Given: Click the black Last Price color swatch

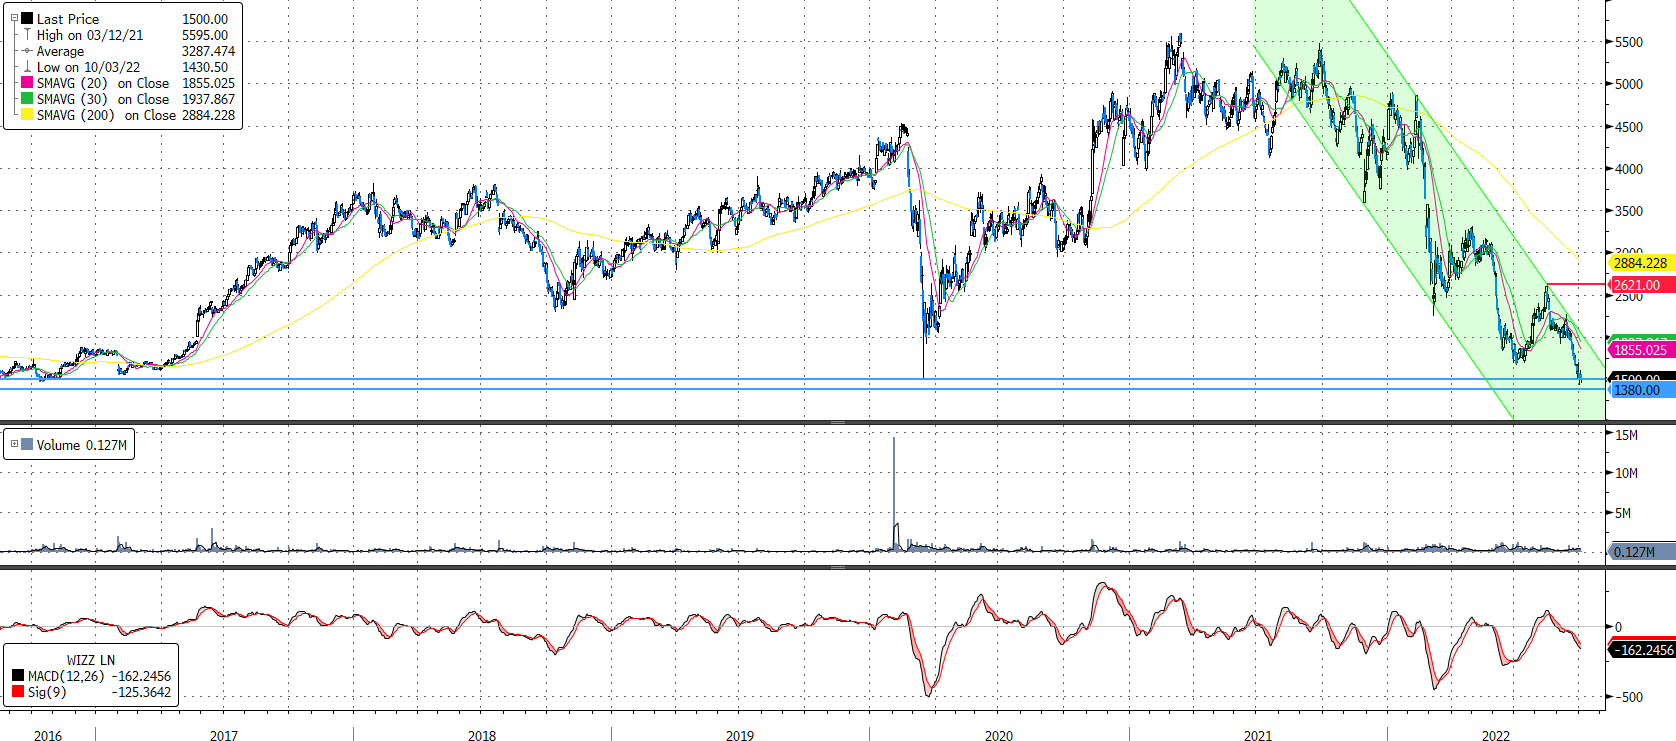Looking at the screenshot, I should point(27,18).
